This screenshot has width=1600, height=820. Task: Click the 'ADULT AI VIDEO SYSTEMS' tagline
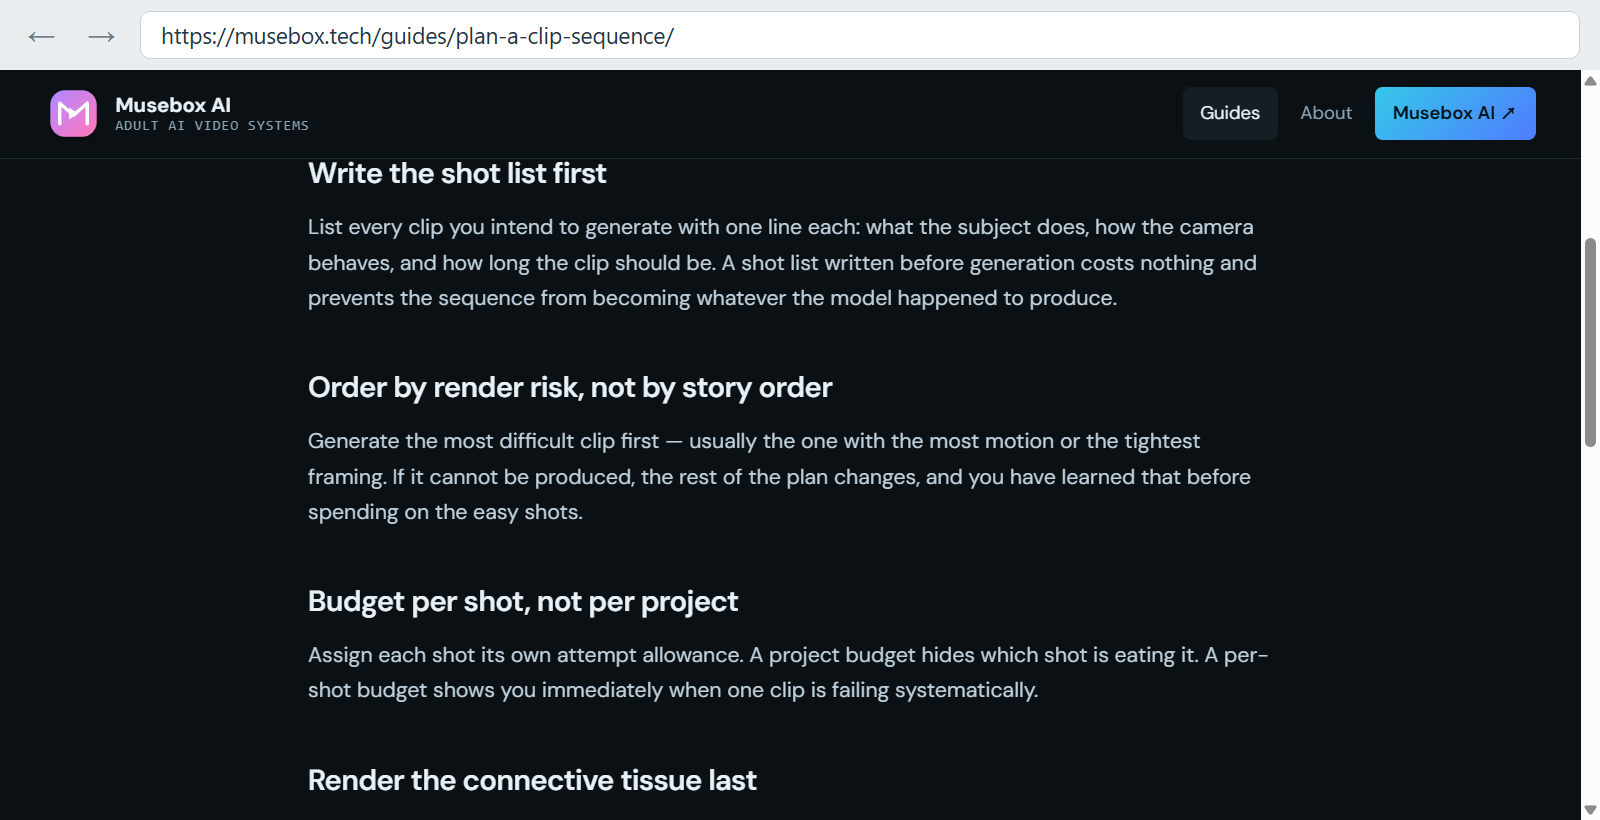[212, 126]
